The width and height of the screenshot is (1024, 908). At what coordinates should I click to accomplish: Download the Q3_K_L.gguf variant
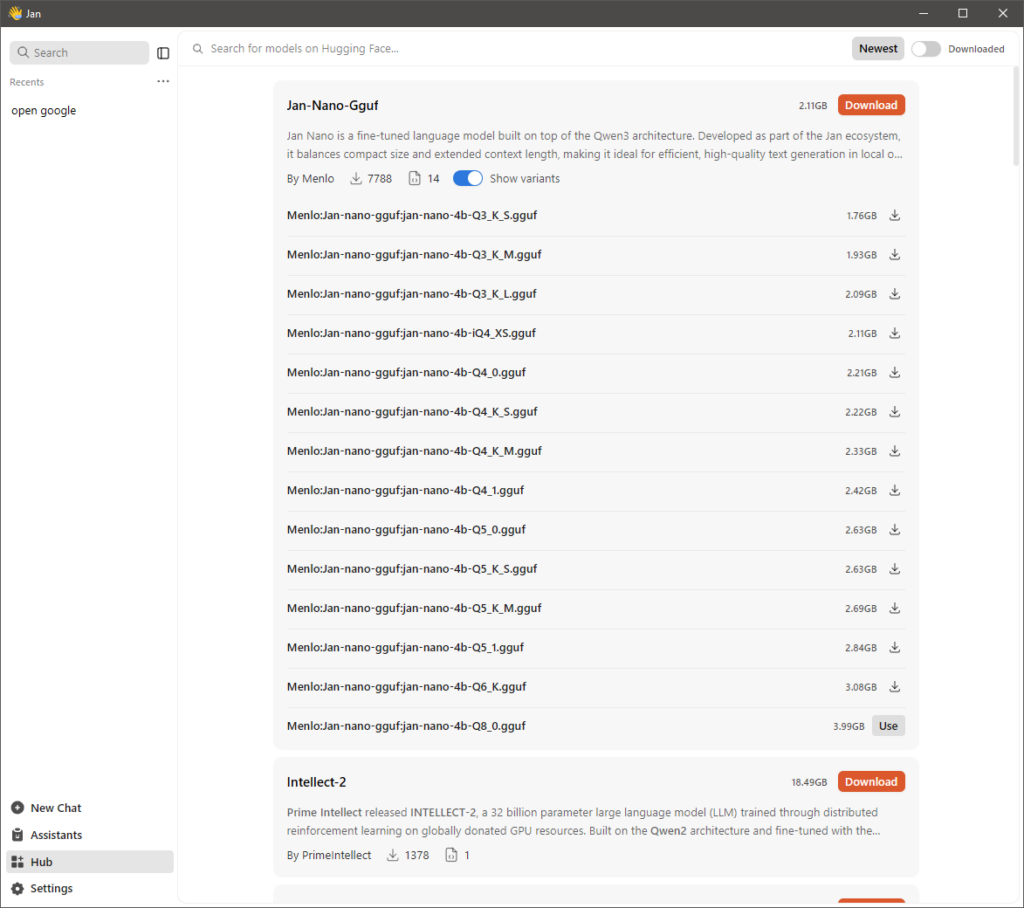[895, 294]
